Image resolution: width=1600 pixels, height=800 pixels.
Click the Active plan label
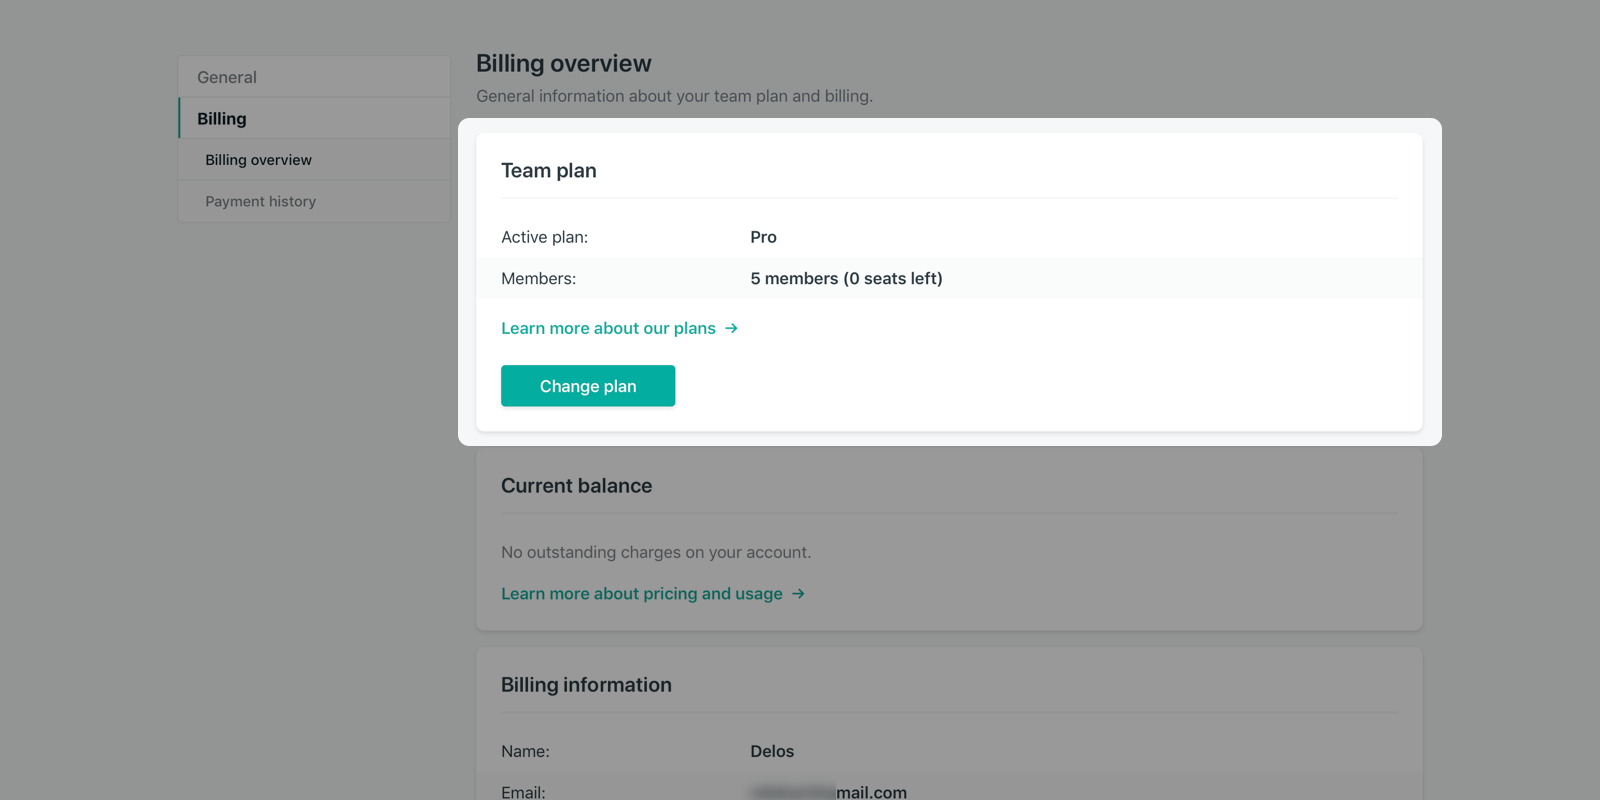(x=544, y=237)
